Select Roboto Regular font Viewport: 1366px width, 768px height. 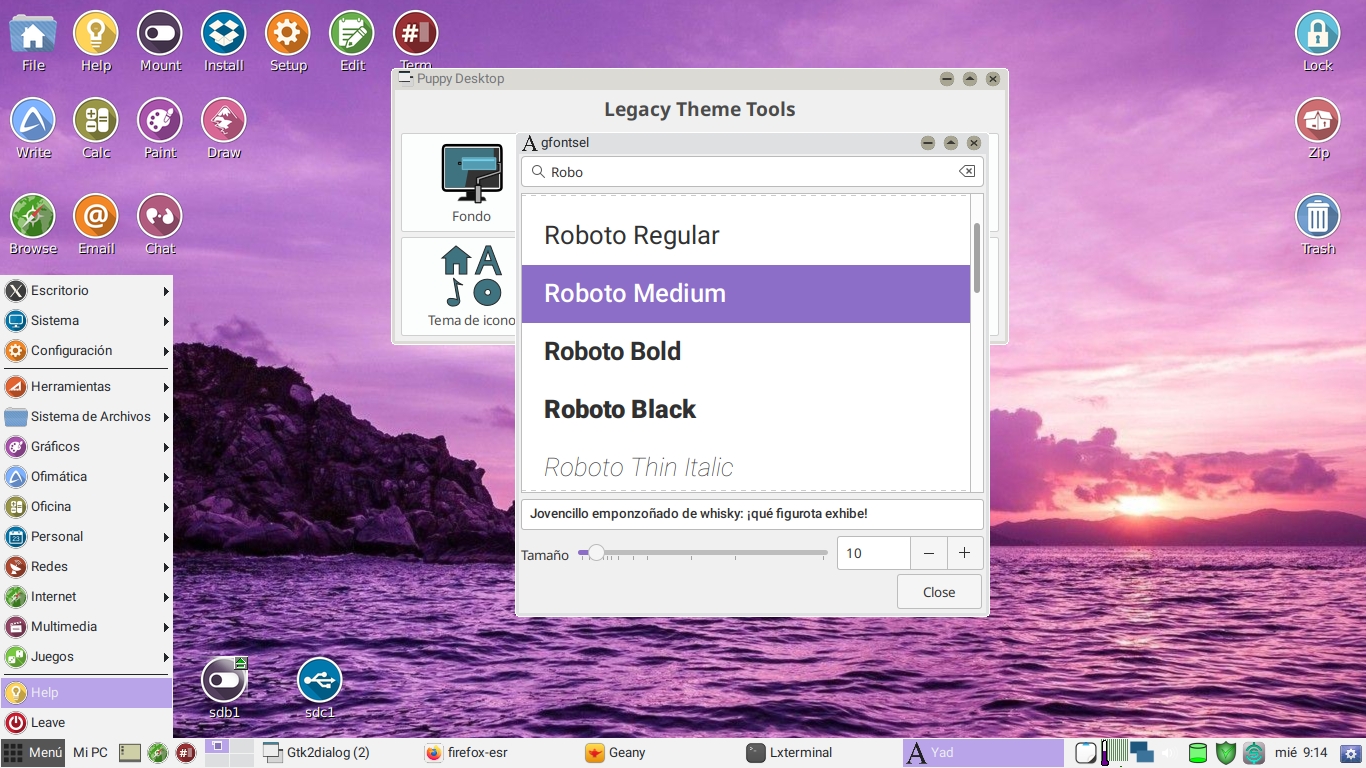point(746,236)
